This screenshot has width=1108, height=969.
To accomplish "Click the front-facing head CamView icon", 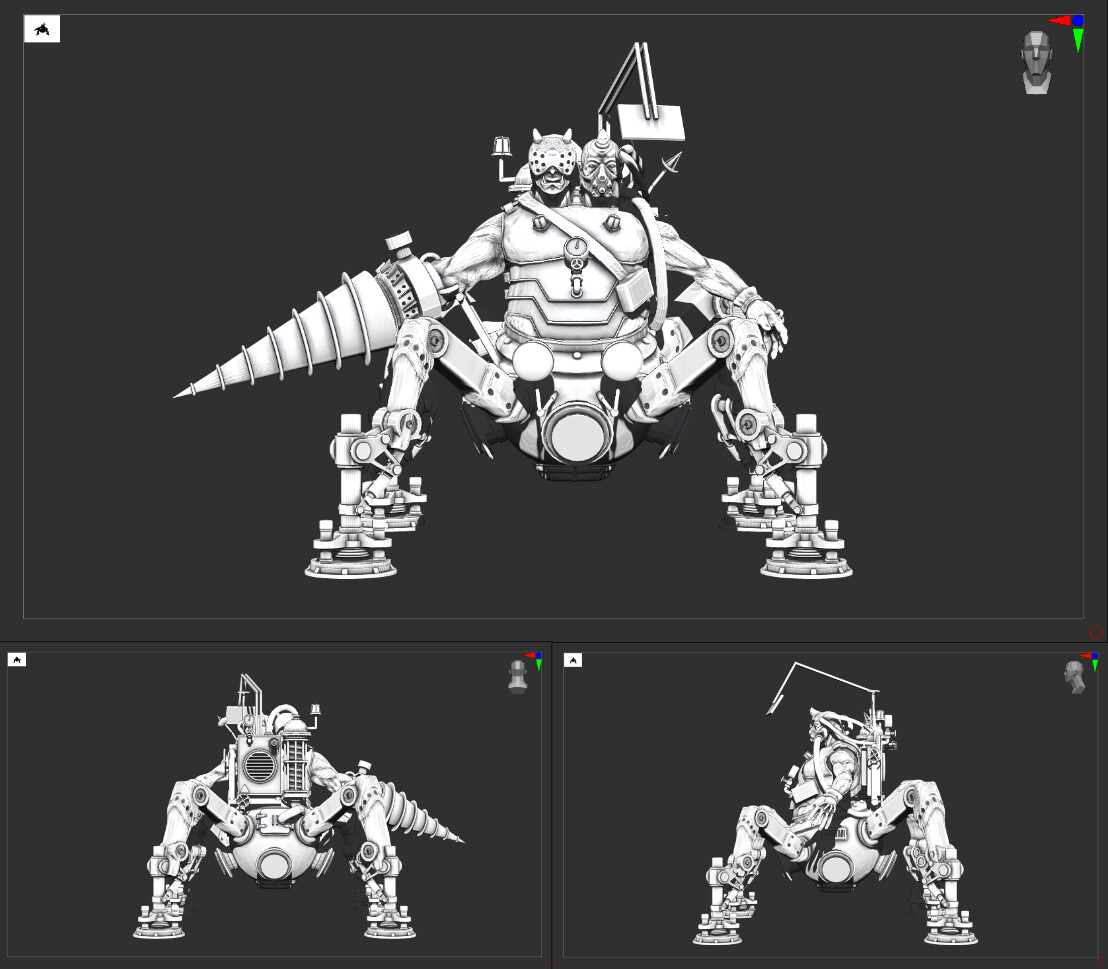I will coord(1037,62).
